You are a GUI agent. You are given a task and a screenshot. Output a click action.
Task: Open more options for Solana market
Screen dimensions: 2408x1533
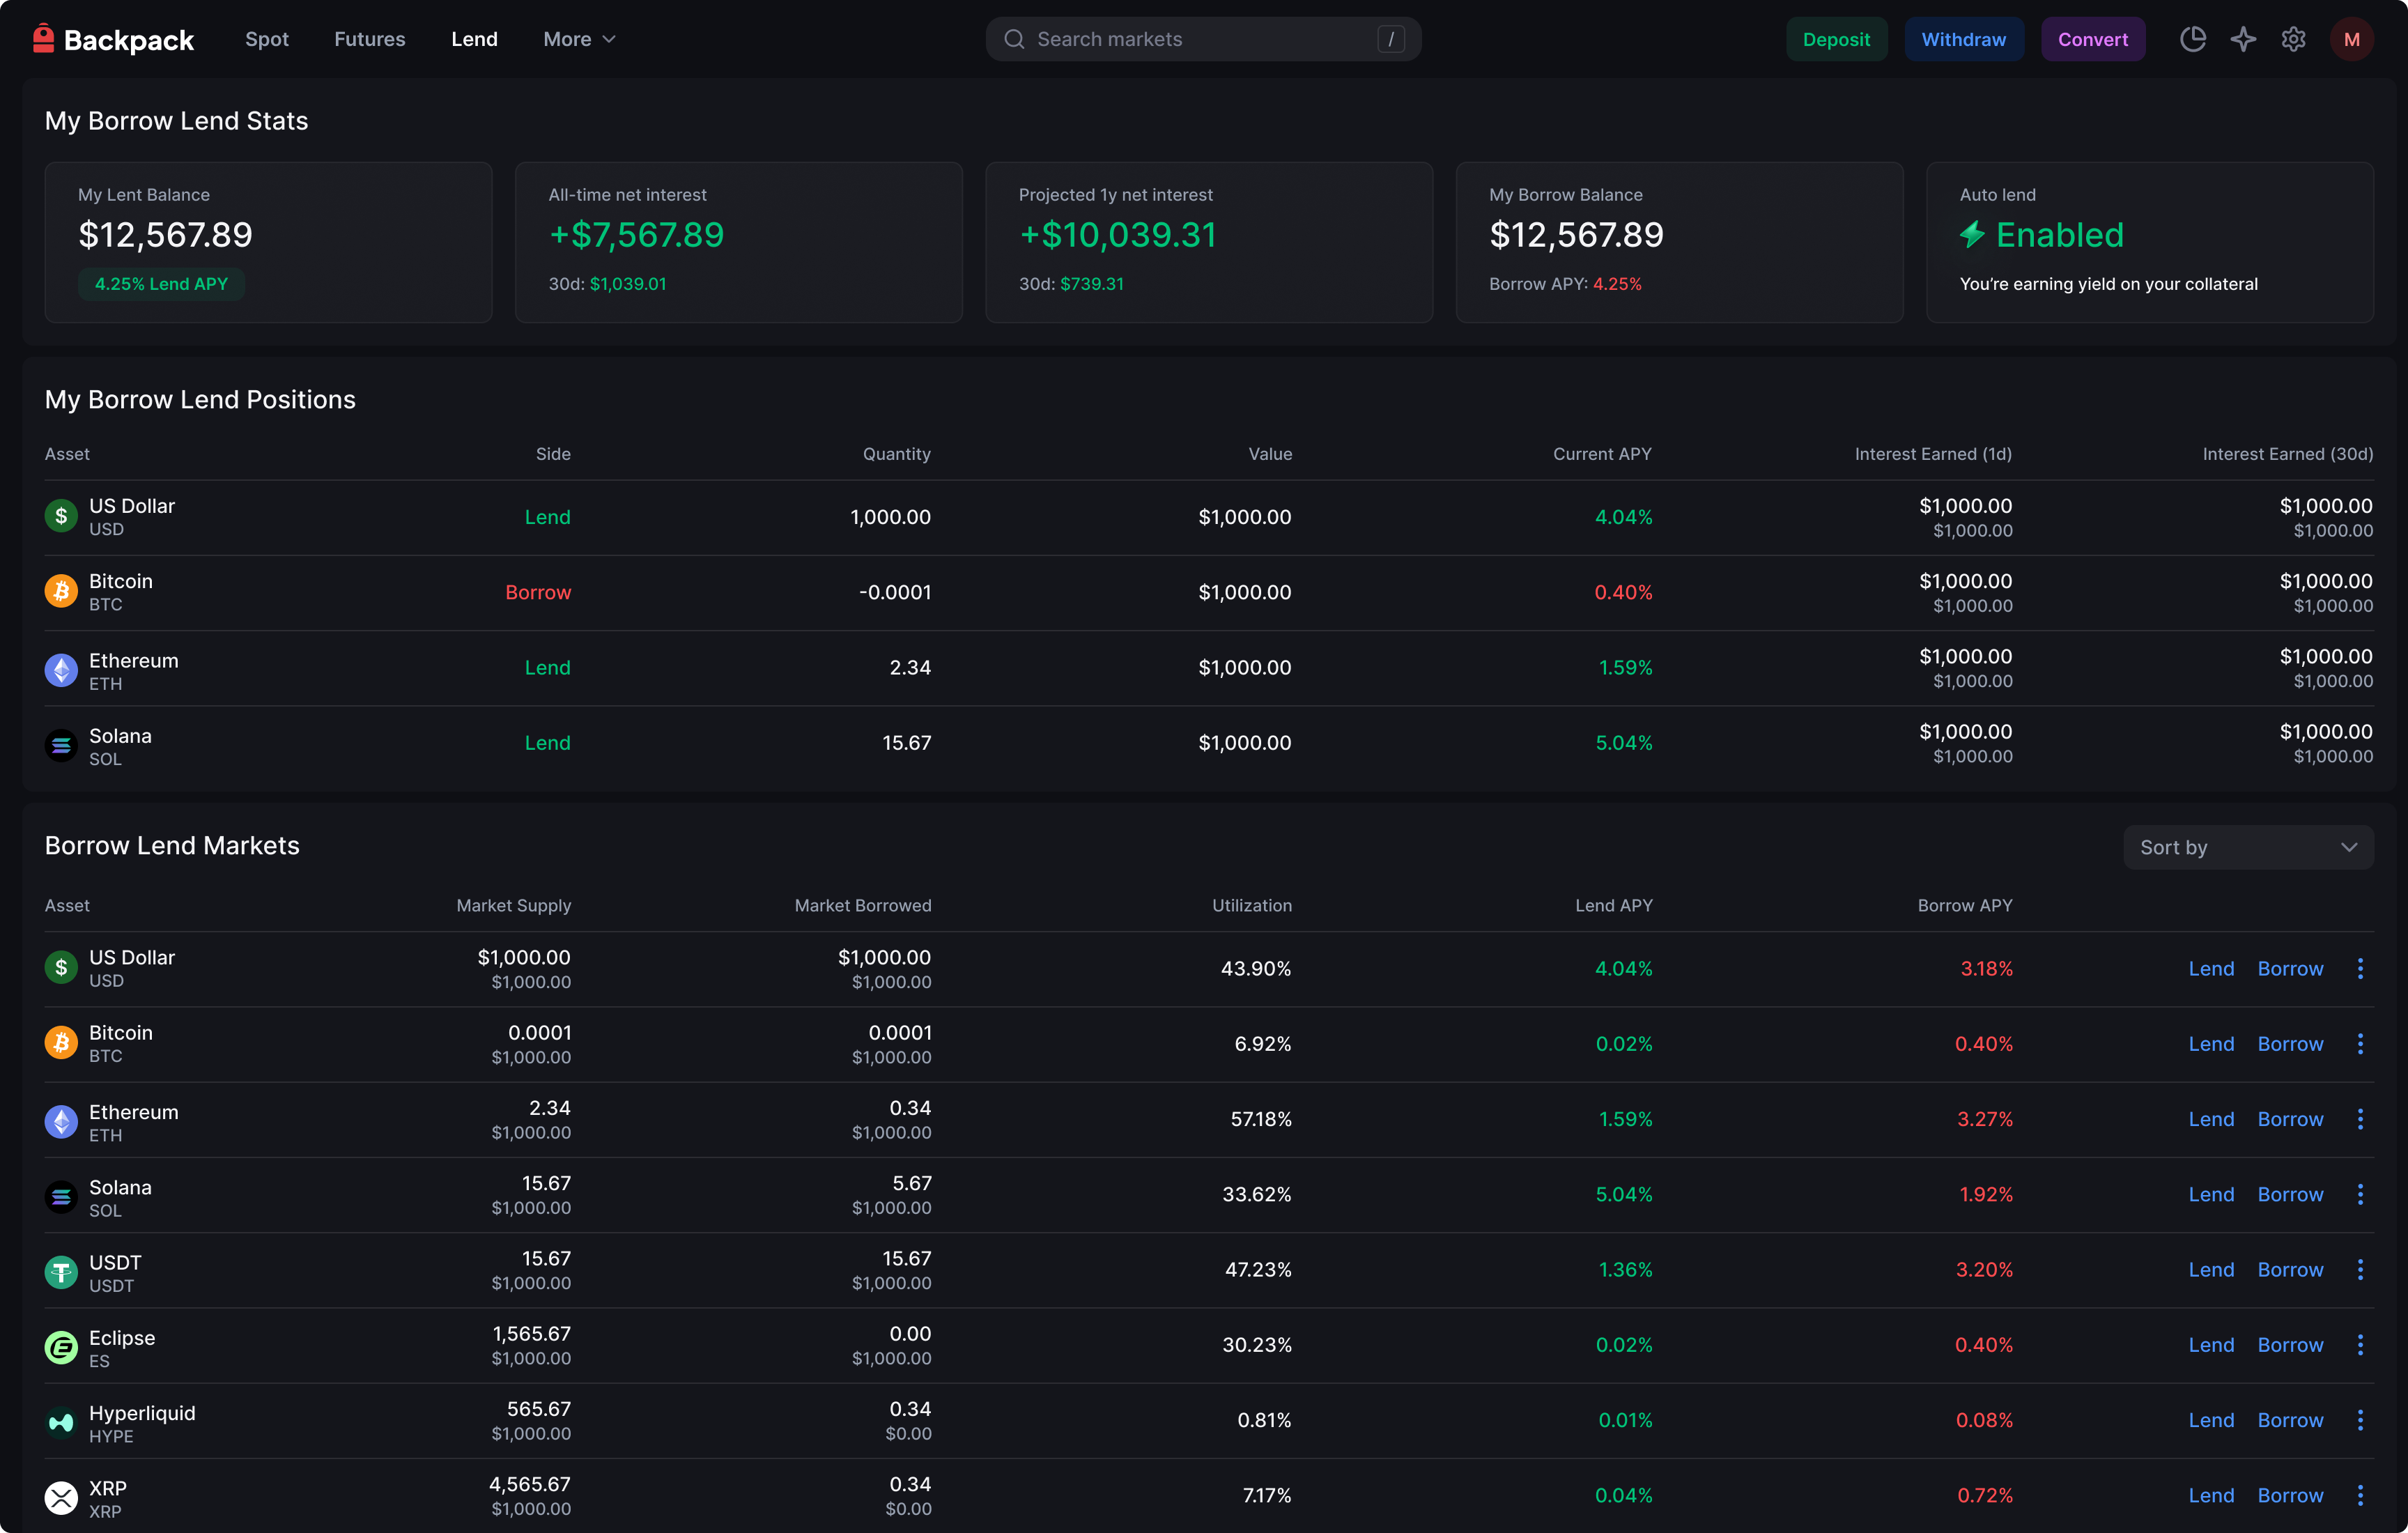tap(2360, 1194)
